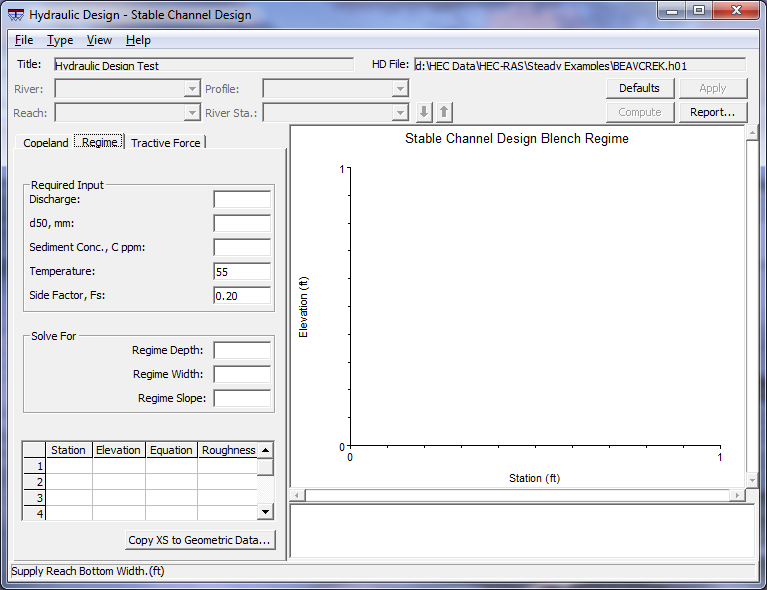
Task: Select the Copeland tab
Action: [46, 143]
